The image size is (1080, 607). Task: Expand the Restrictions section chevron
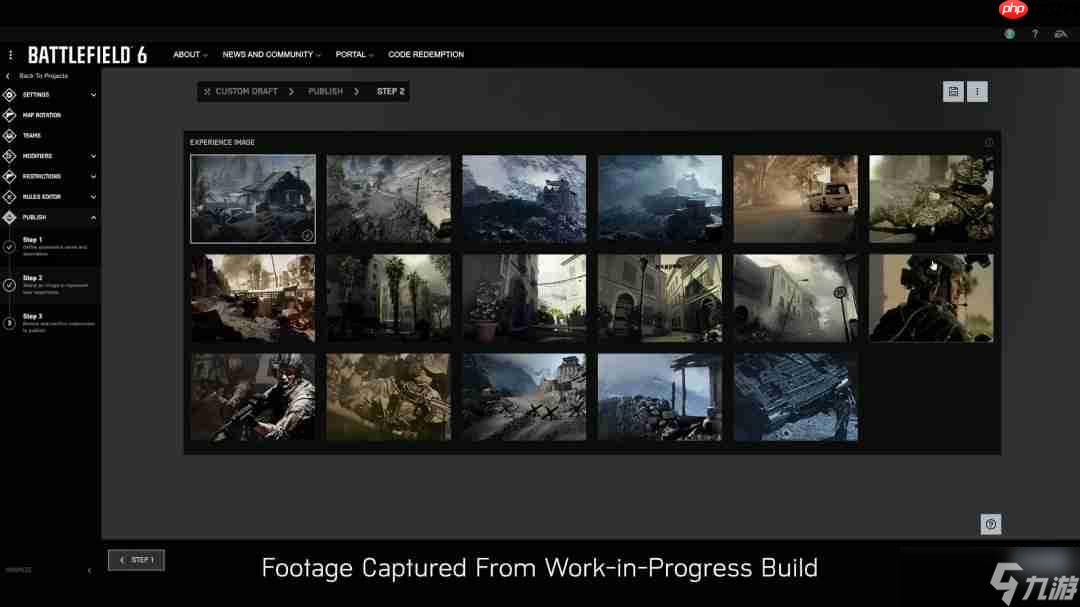(x=93, y=177)
